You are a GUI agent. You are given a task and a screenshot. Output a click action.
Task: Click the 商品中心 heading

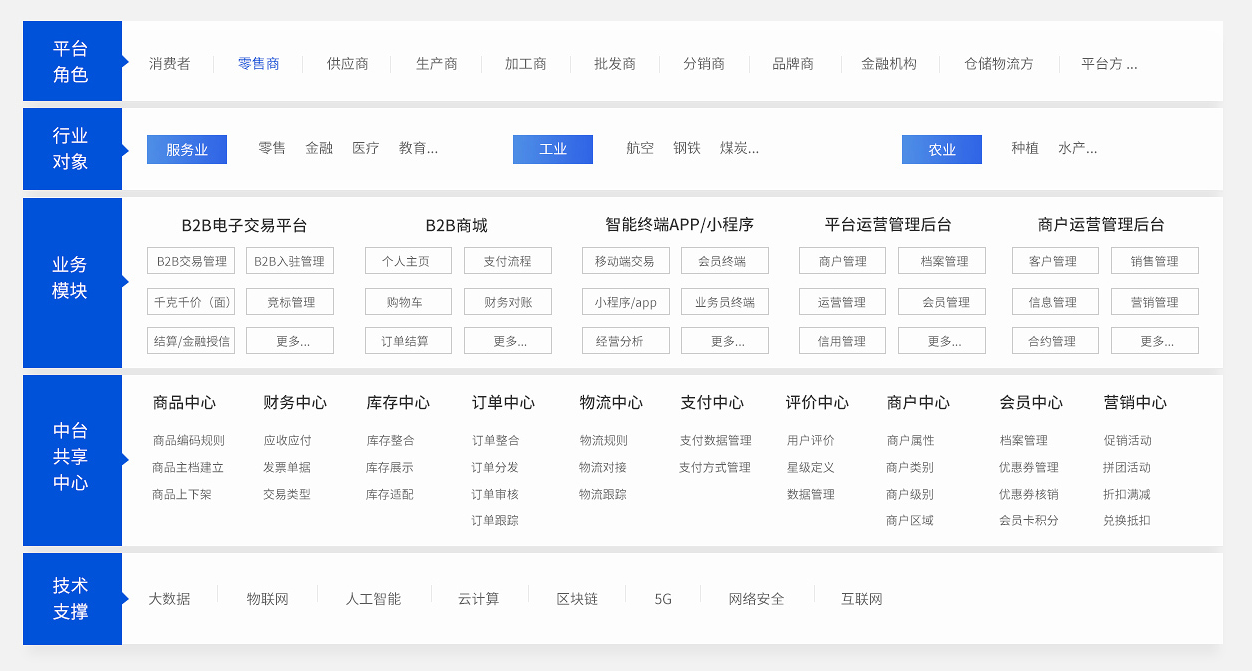[184, 403]
